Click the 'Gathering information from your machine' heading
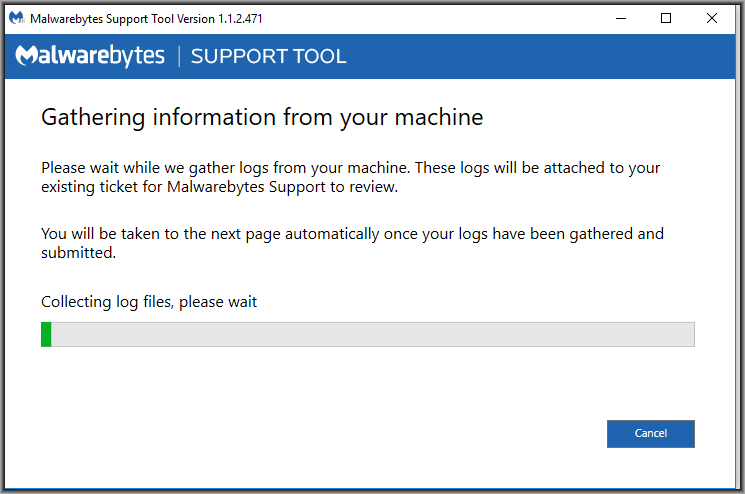The height and width of the screenshot is (494, 745). click(x=262, y=117)
